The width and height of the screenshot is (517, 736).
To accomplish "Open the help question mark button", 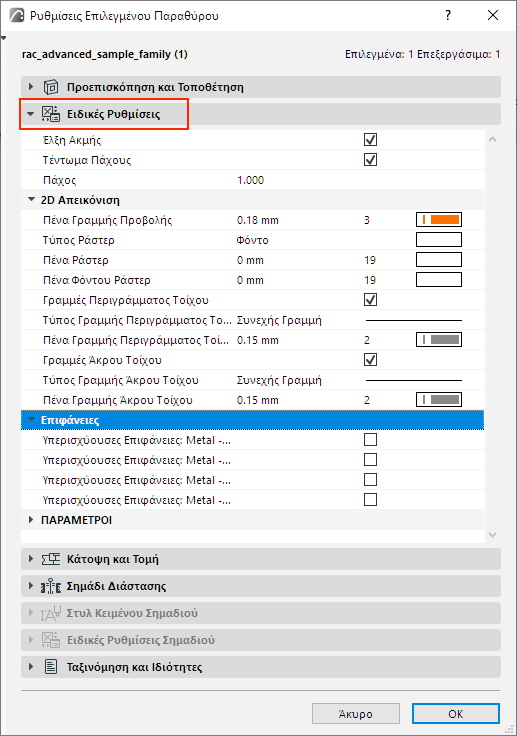I will click(448, 15).
